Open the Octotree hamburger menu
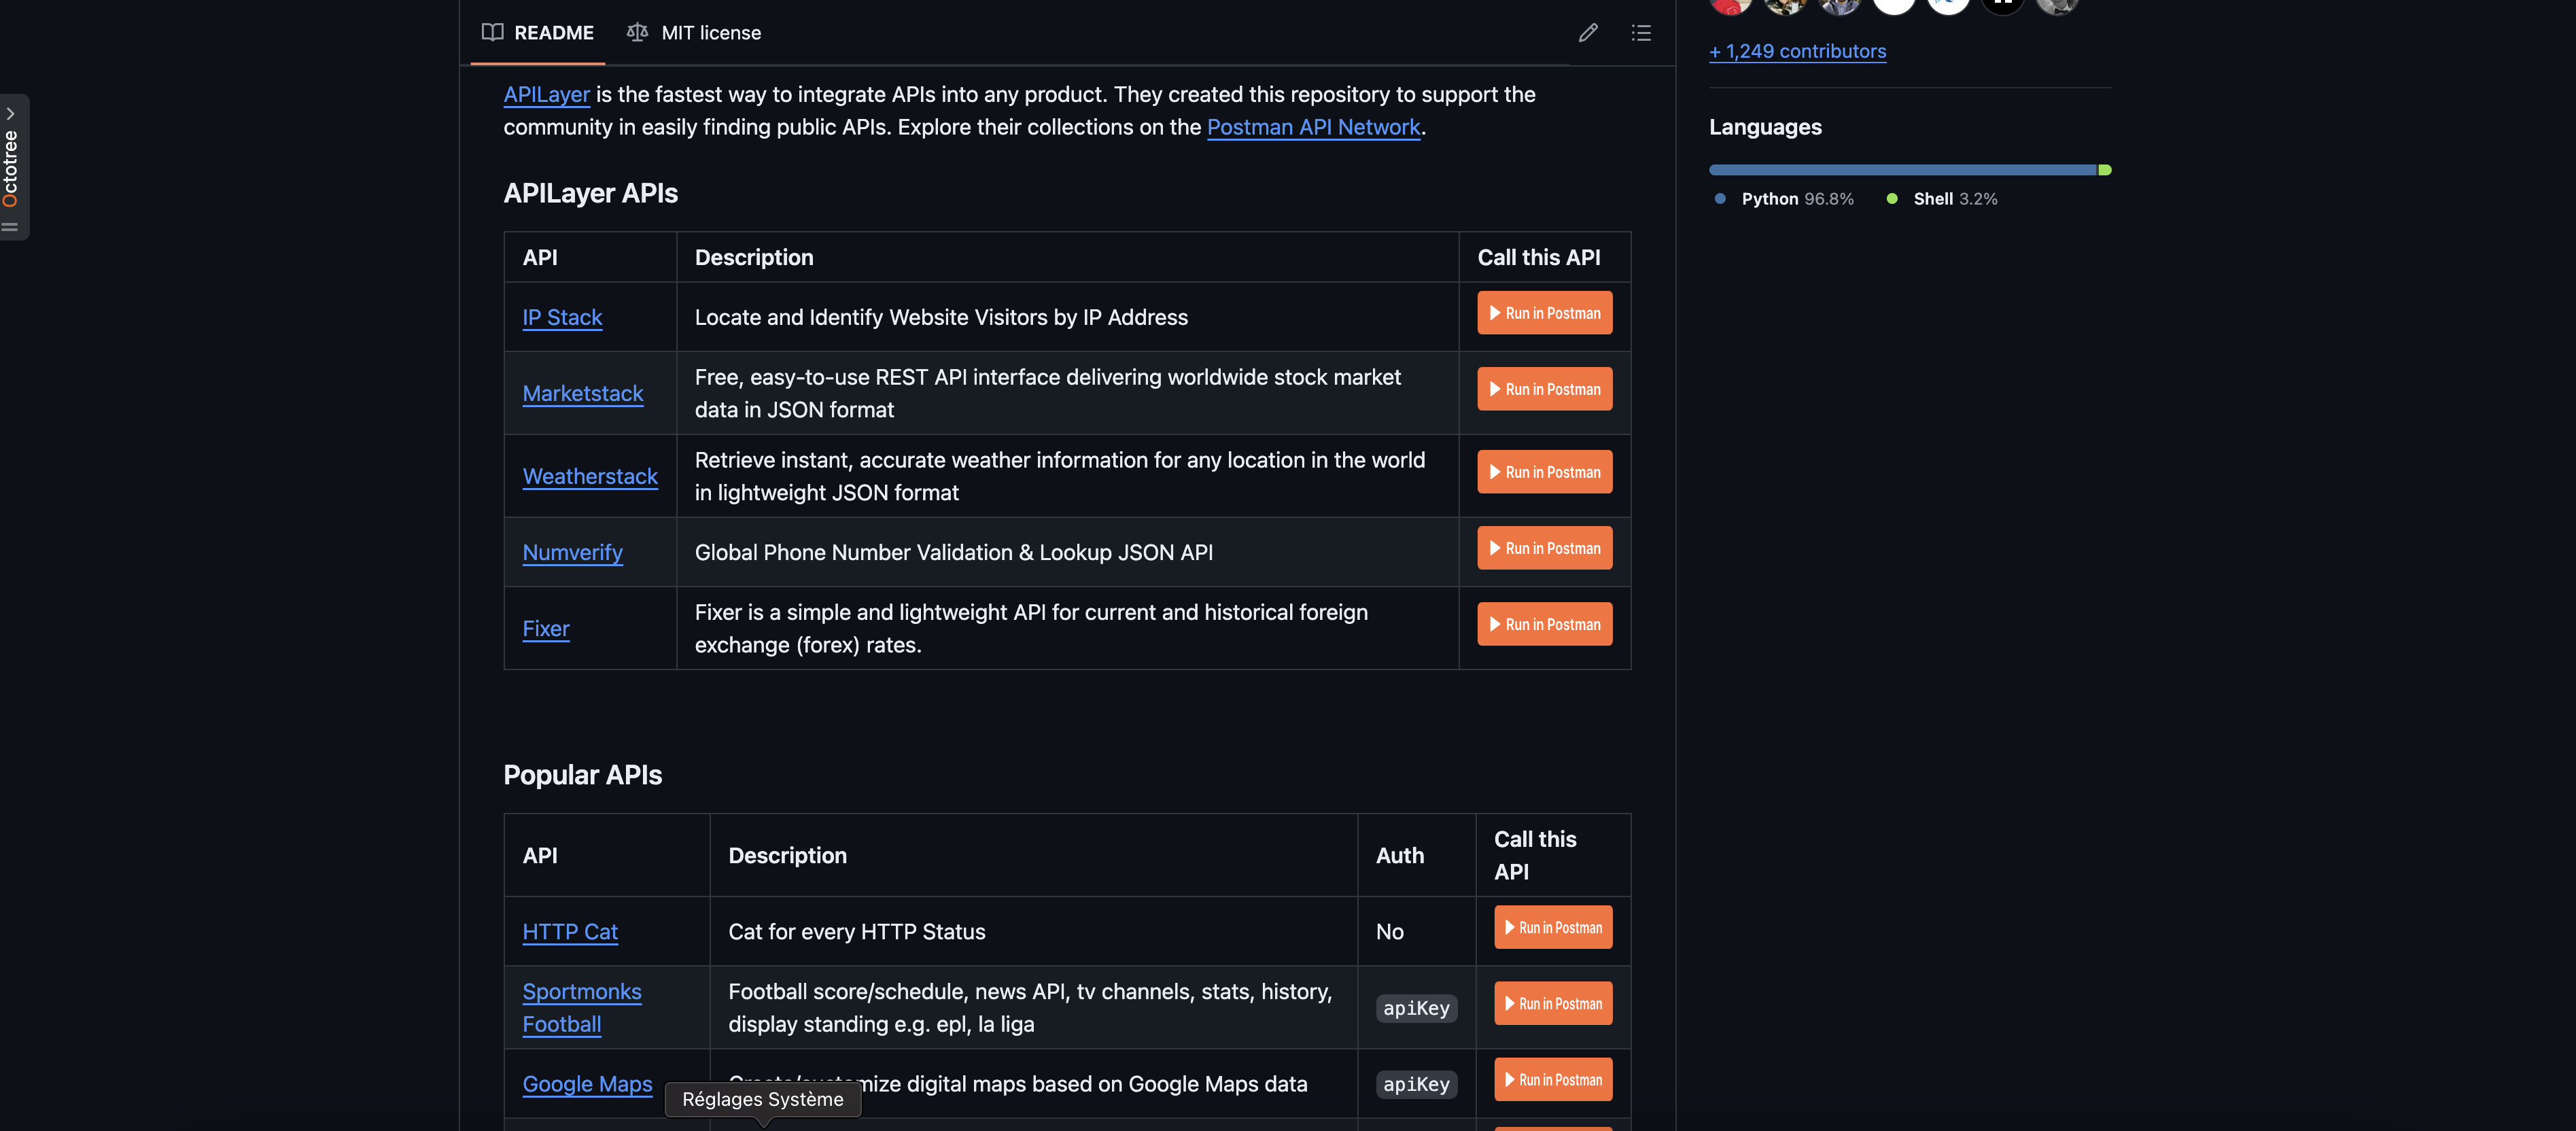This screenshot has width=2576, height=1131. point(11,228)
